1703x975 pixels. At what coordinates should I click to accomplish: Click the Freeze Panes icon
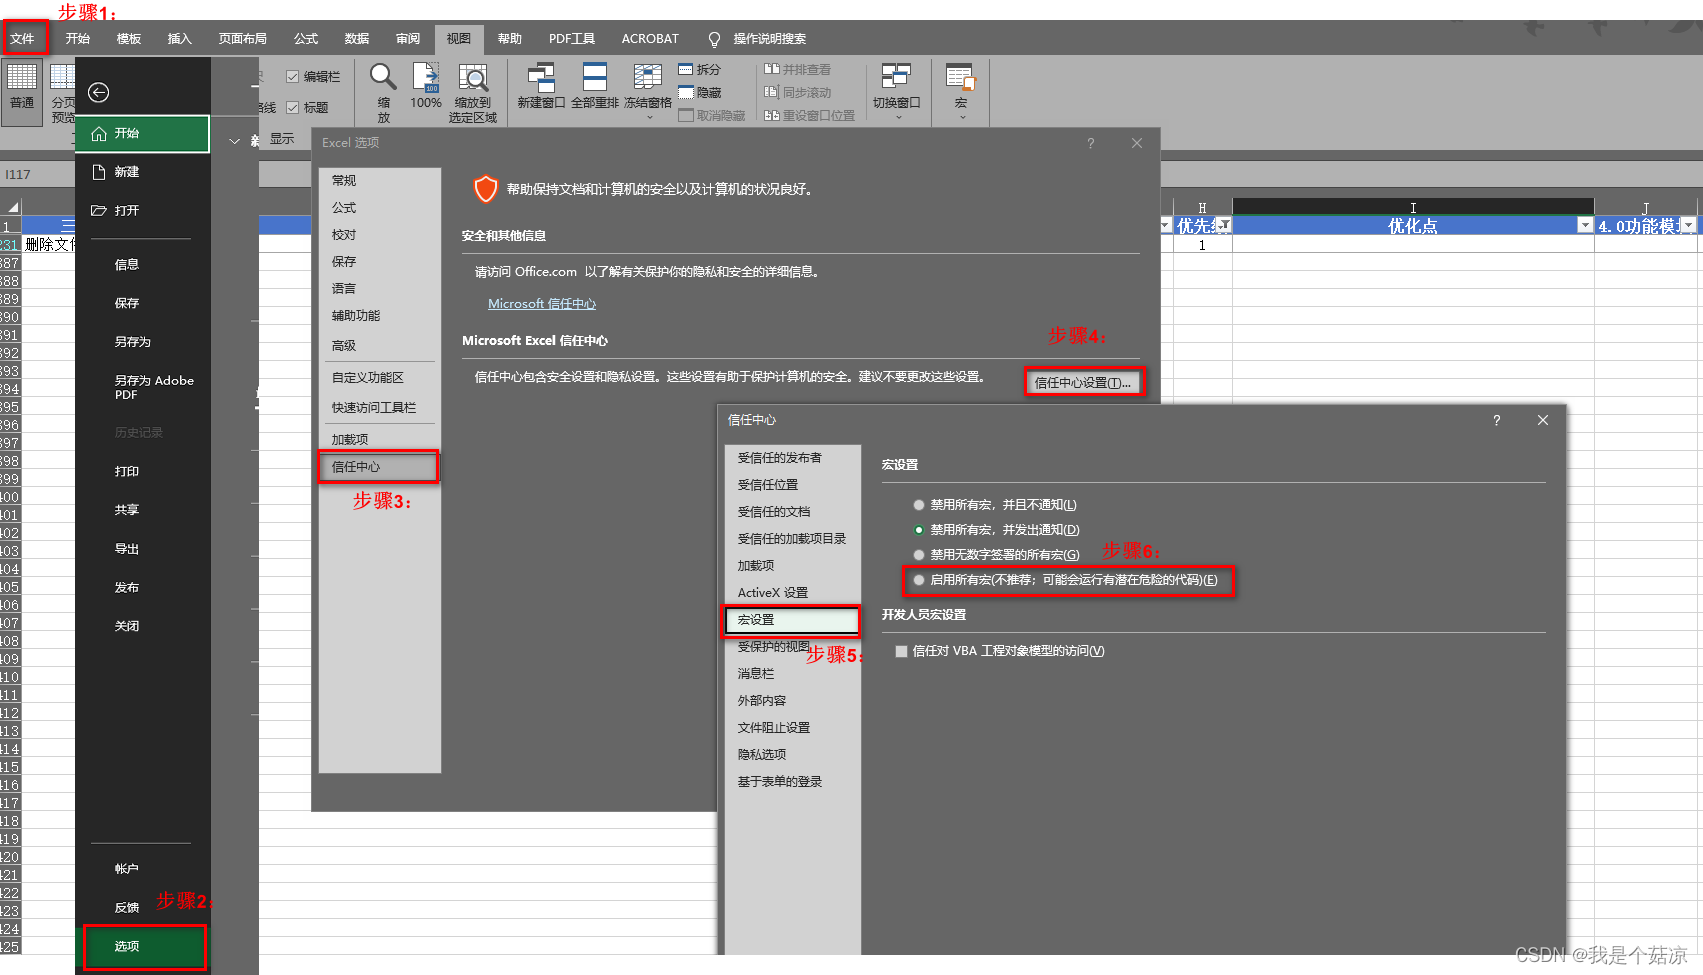pyautogui.click(x=648, y=78)
